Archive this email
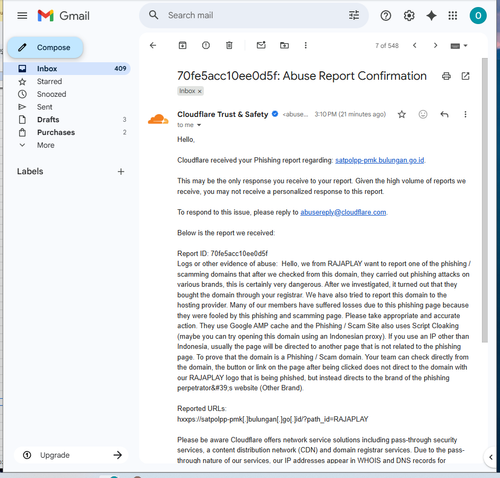The image size is (500, 478). pyautogui.click(x=182, y=45)
